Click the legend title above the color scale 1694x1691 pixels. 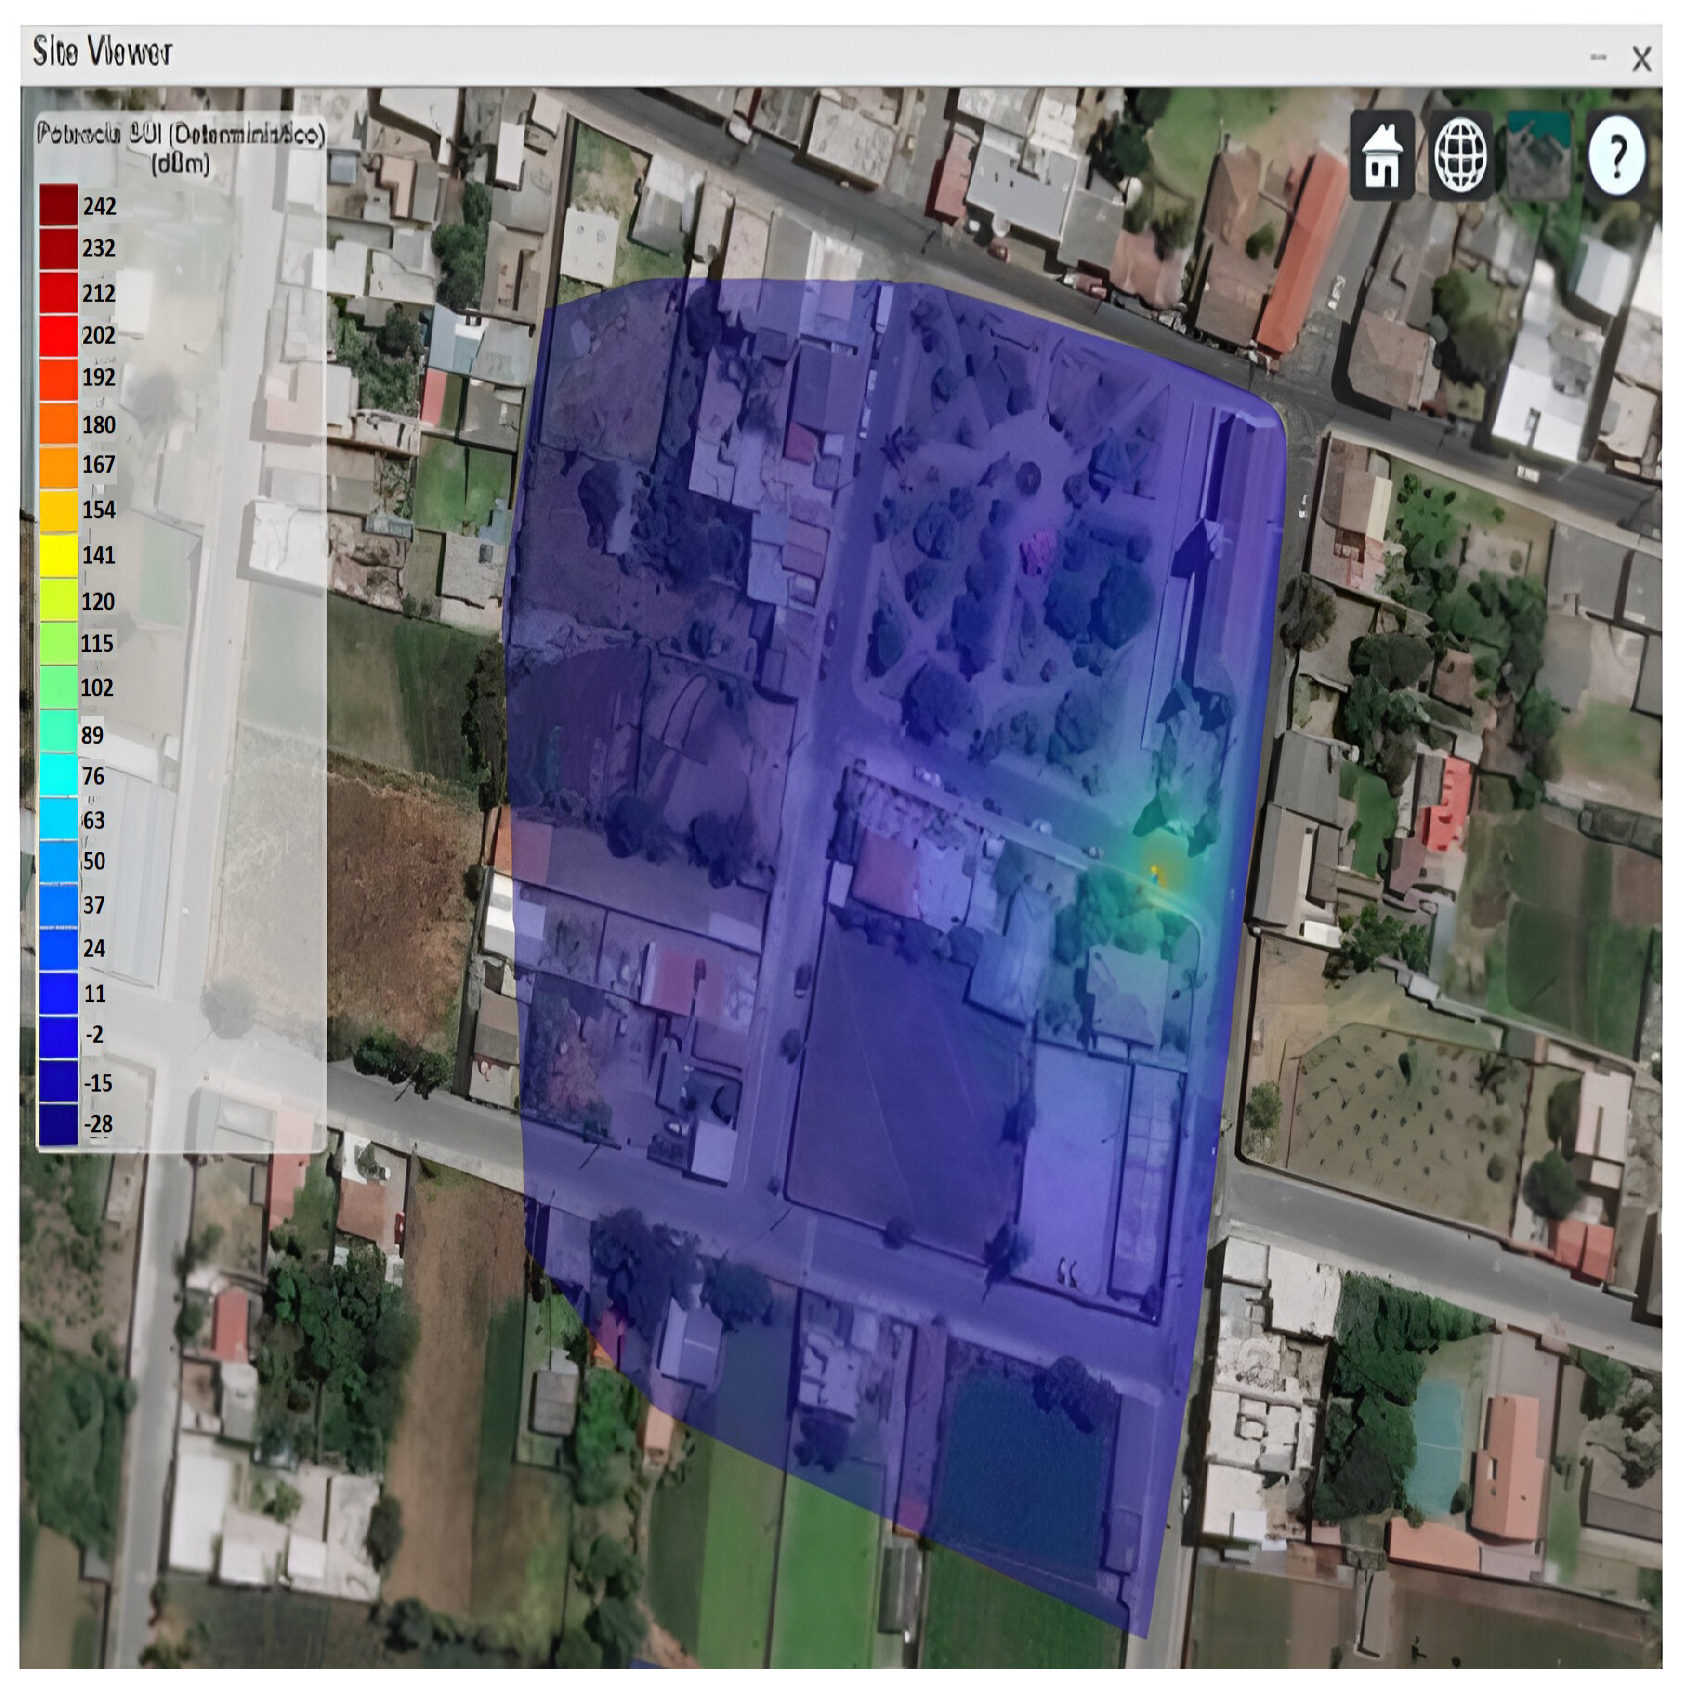(181, 147)
